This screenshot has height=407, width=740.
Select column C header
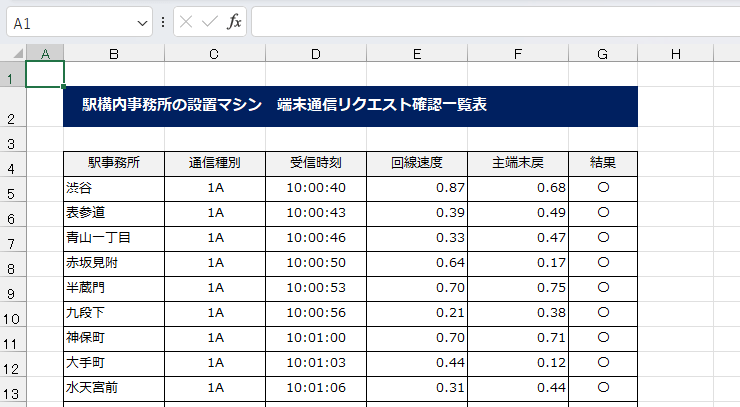(x=215, y=53)
